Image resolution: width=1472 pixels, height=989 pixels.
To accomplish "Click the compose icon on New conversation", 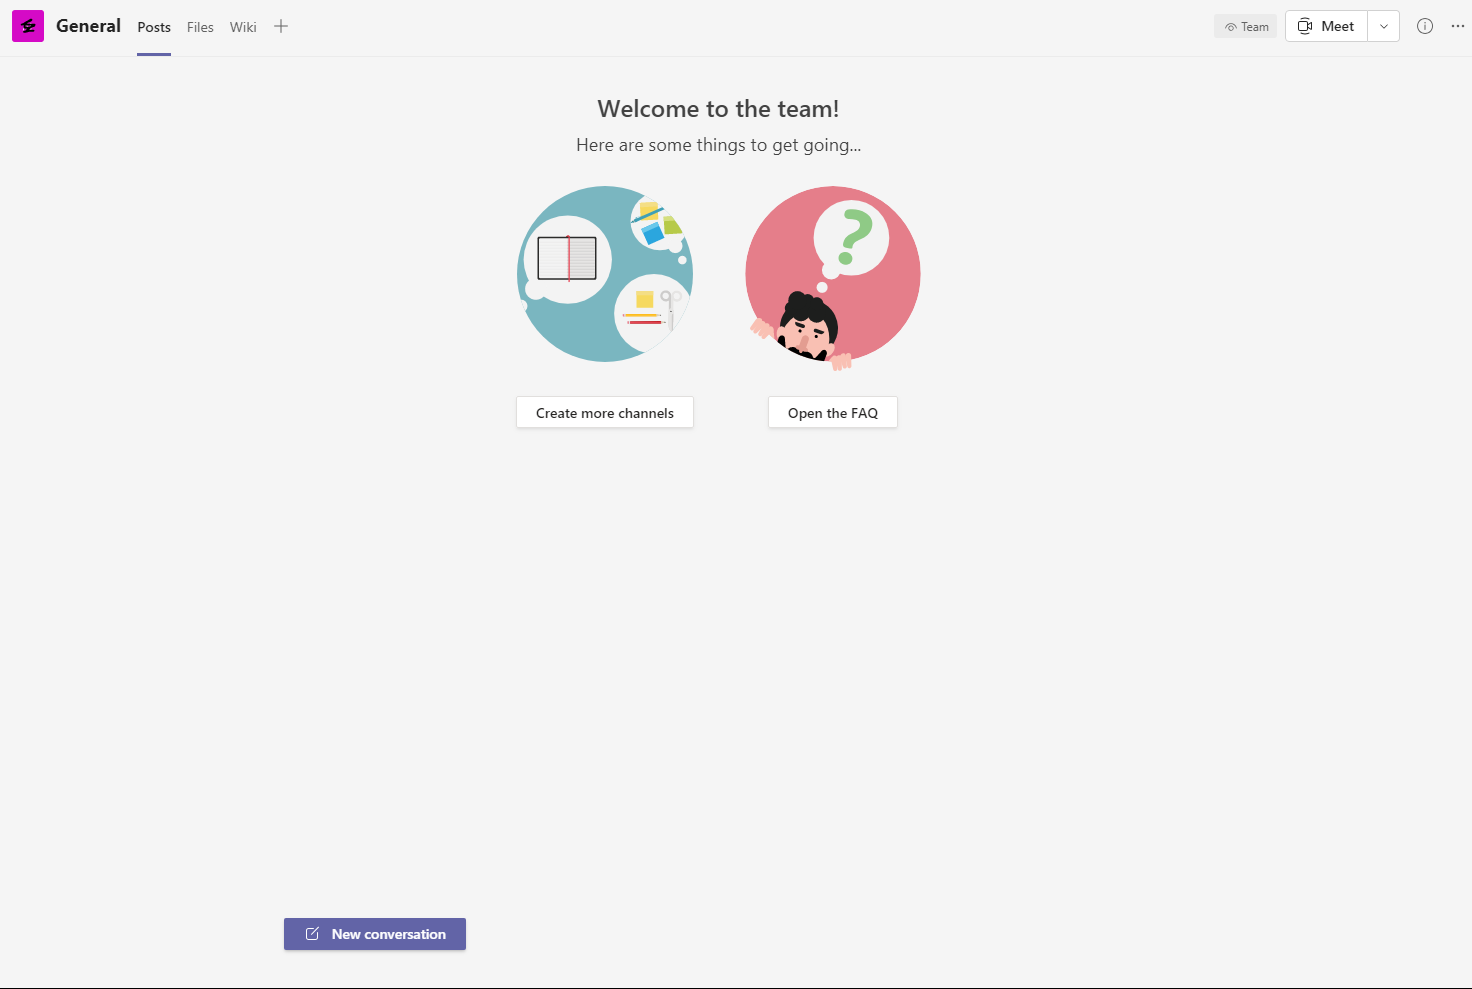I will tap(311, 933).
